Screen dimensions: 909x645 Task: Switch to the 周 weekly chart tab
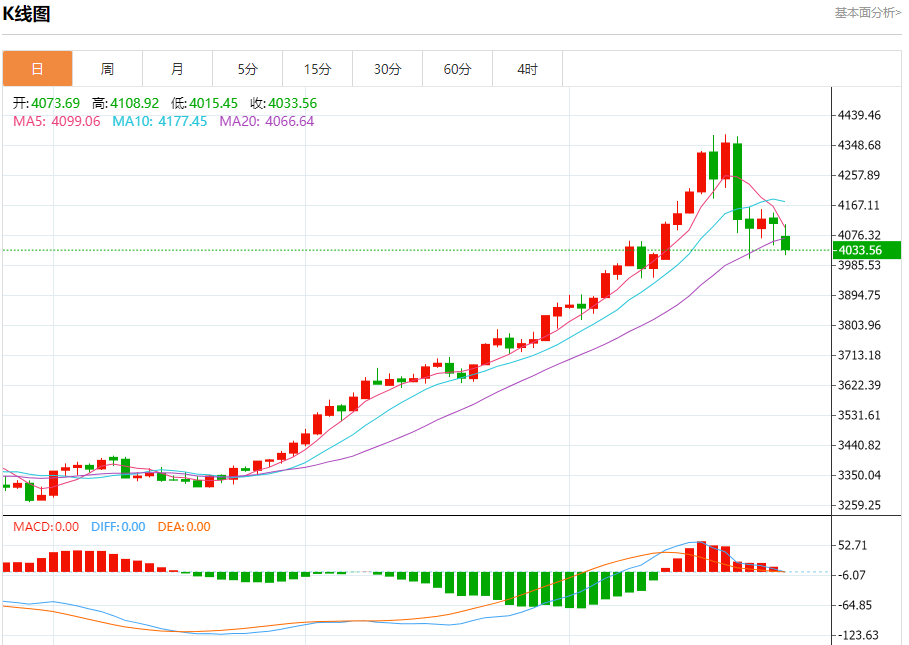coord(107,68)
